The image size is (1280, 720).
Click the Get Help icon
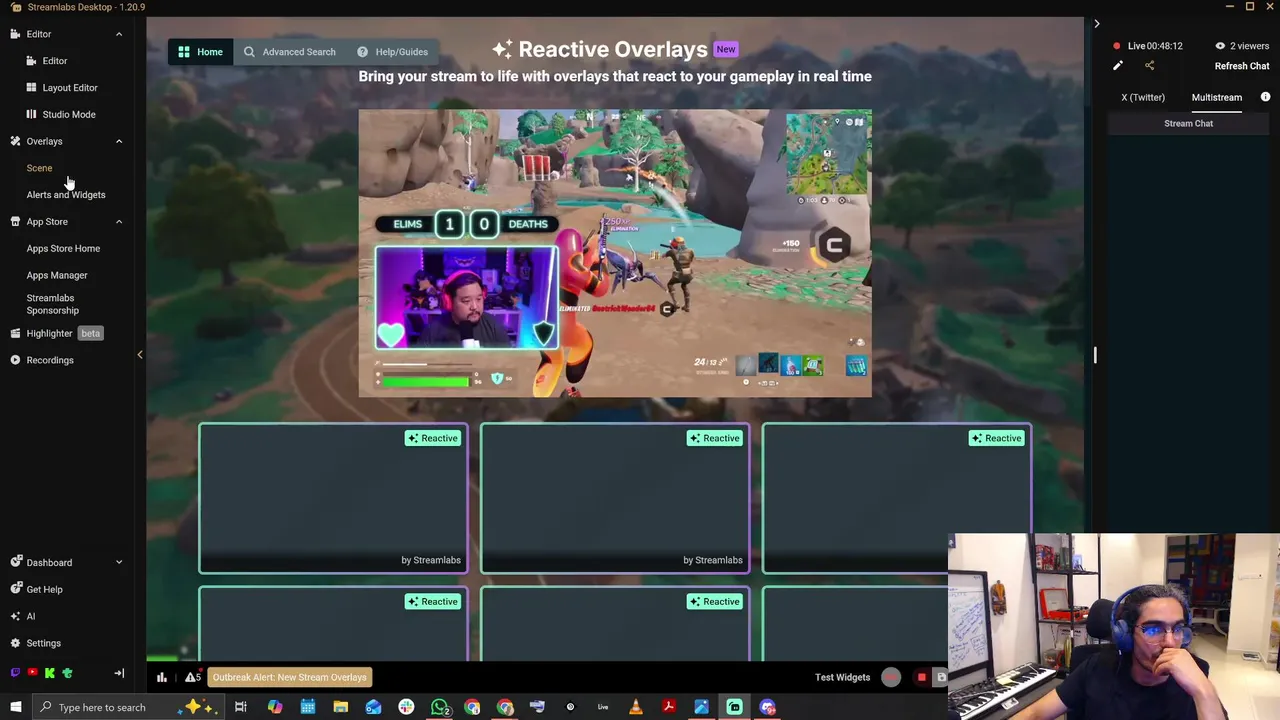tap(15, 589)
